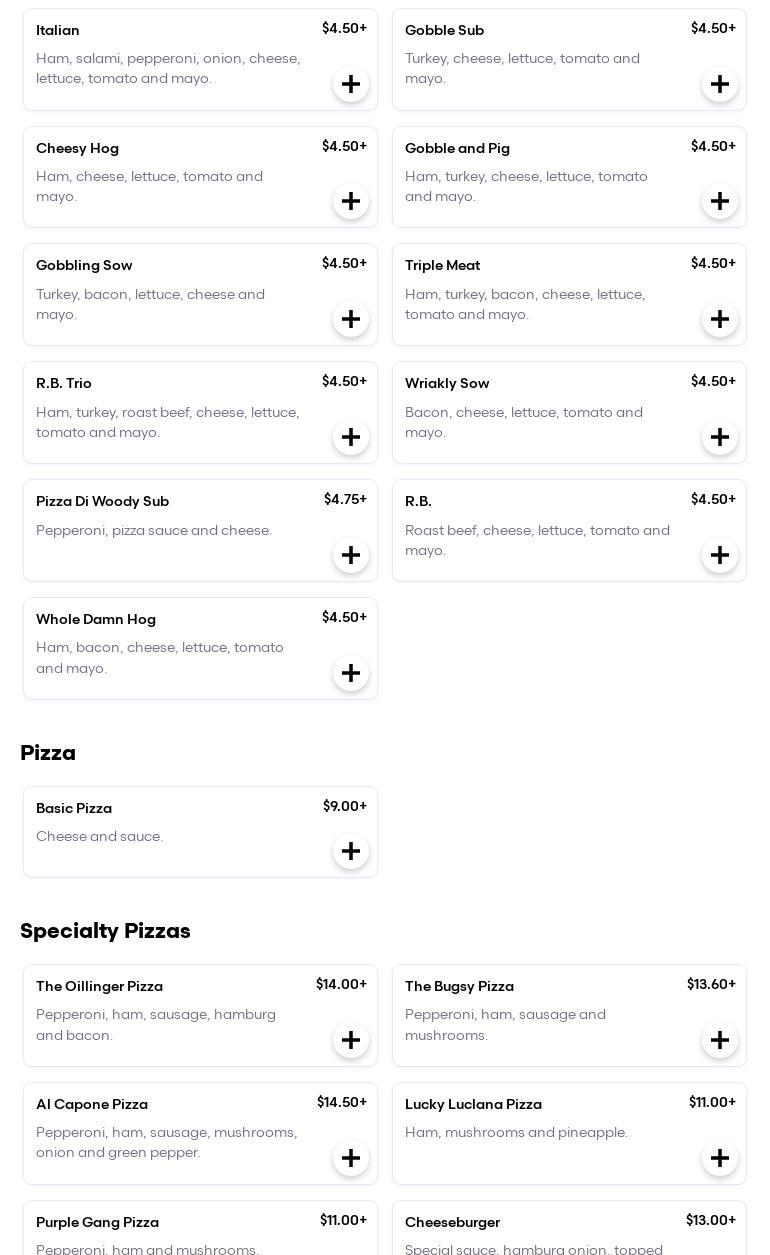
Task: Open the Gobble and Pig item title
Action: [457, 148]
